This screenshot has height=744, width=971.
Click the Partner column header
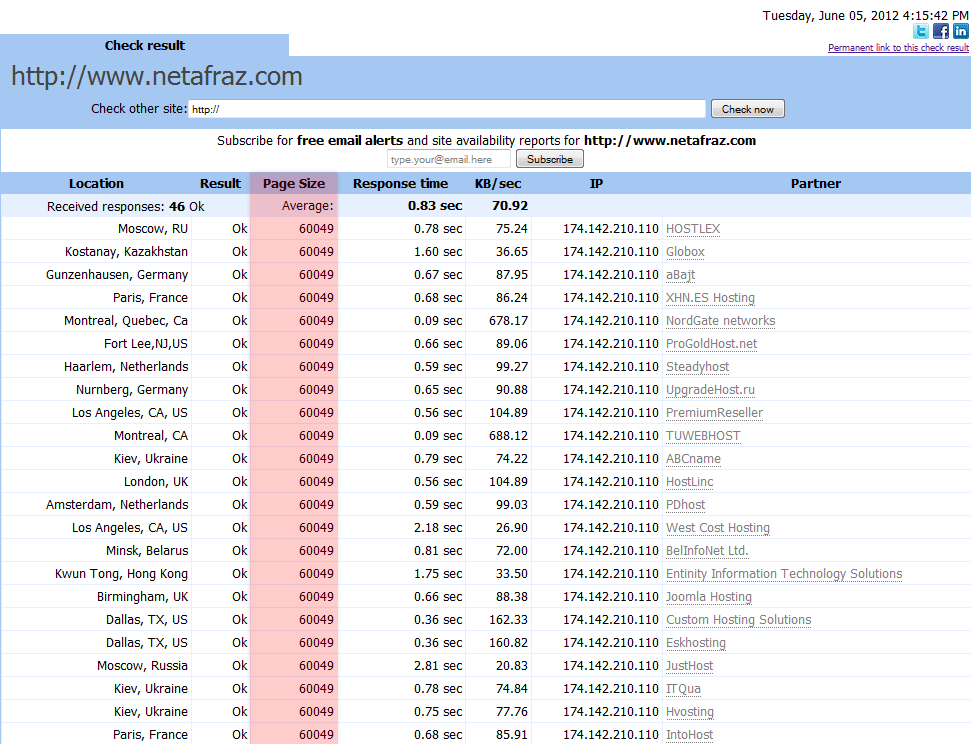pyautogui.click(x=816, y=183)
